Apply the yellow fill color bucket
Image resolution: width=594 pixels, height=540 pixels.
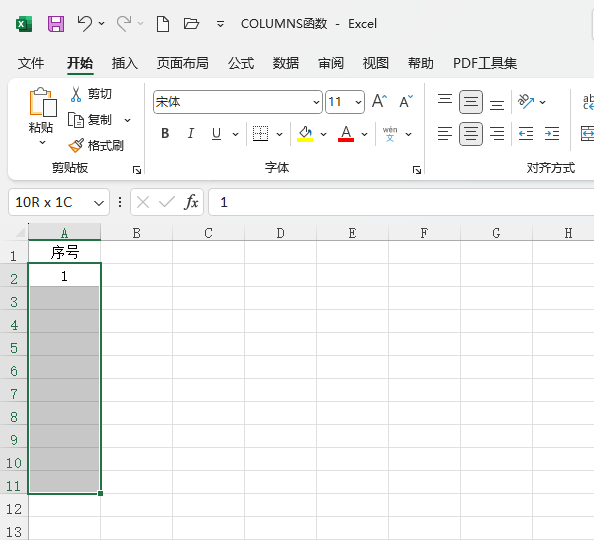click(x=305, y=133)
